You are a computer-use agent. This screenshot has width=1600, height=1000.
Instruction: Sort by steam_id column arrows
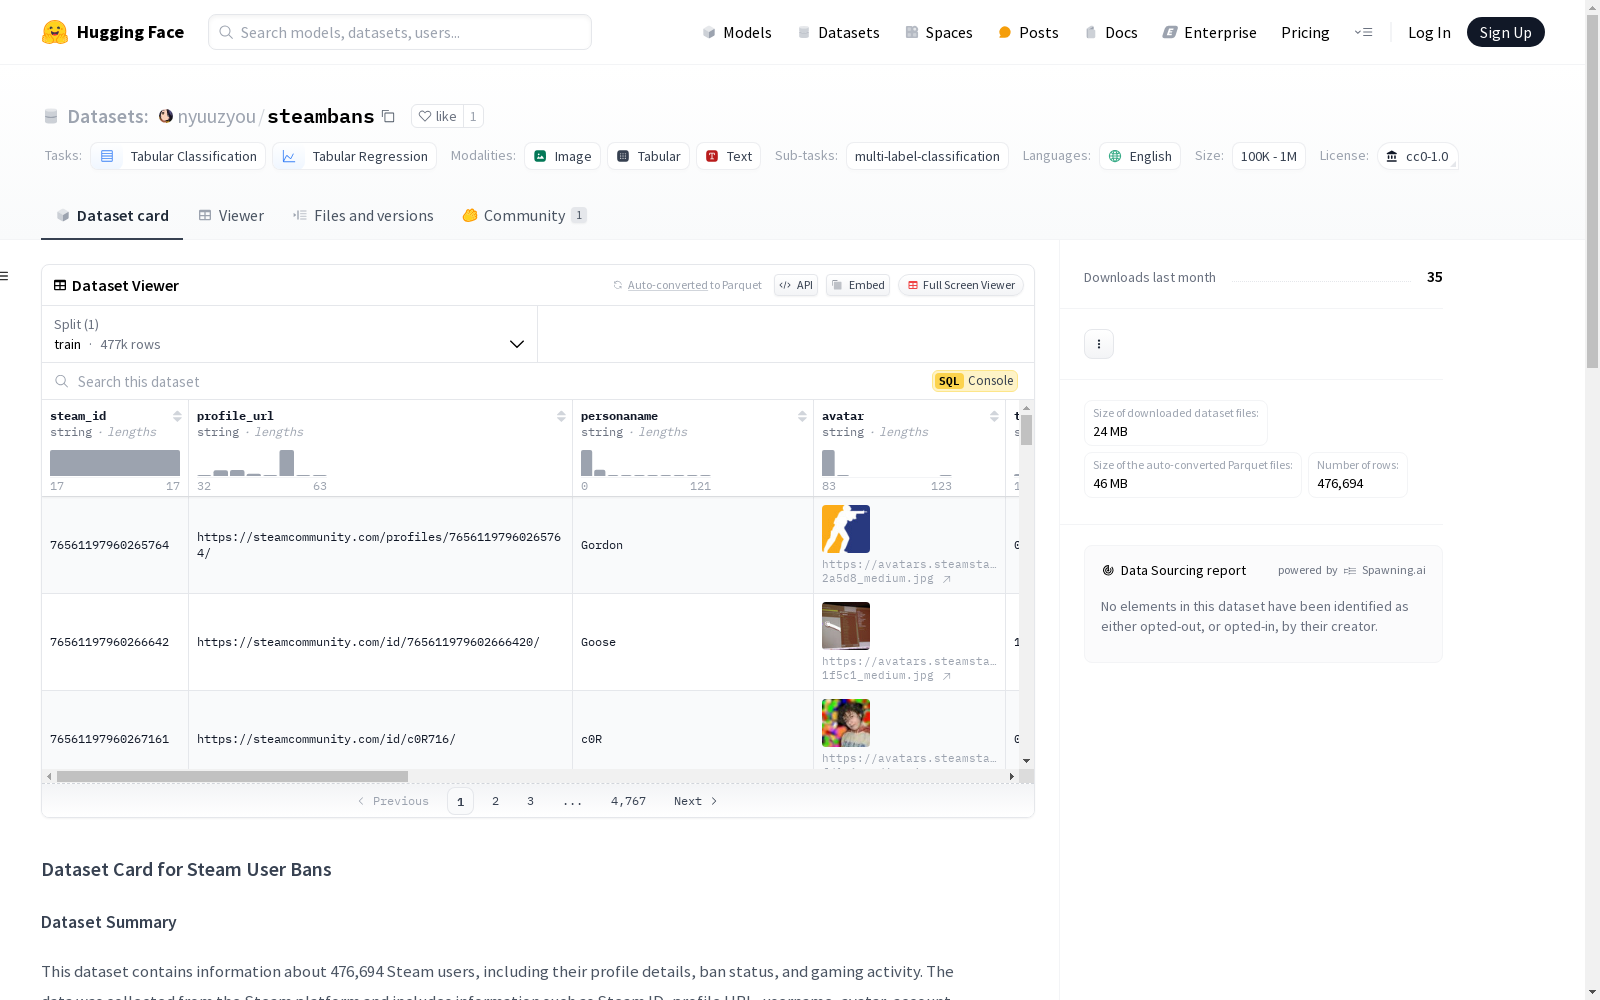177,416
